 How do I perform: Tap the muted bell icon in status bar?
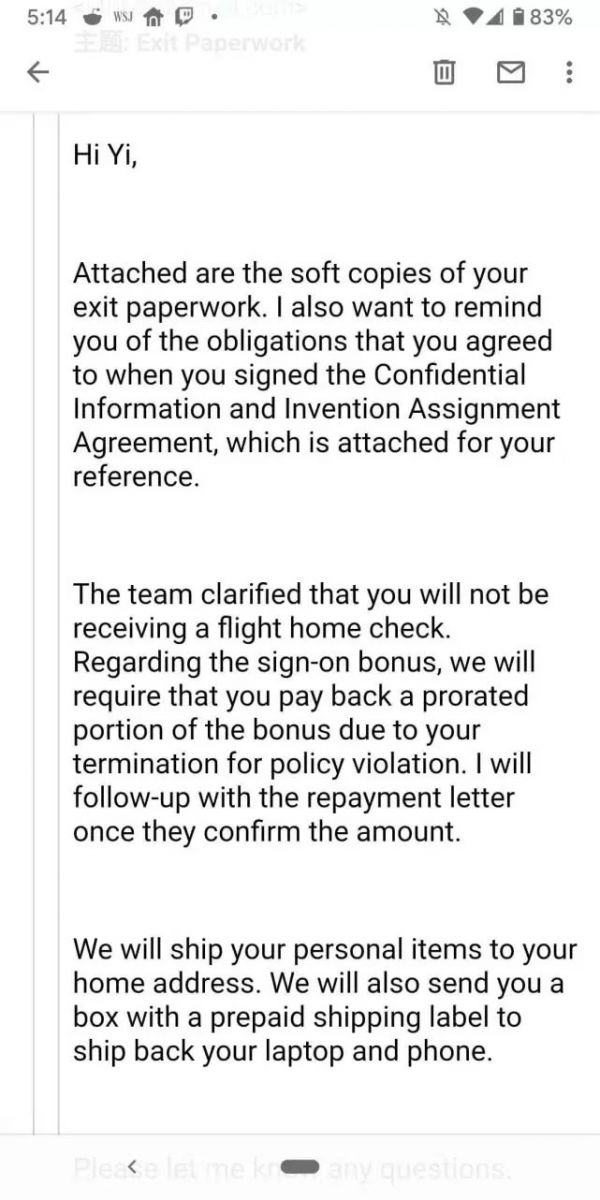point(441,18)
